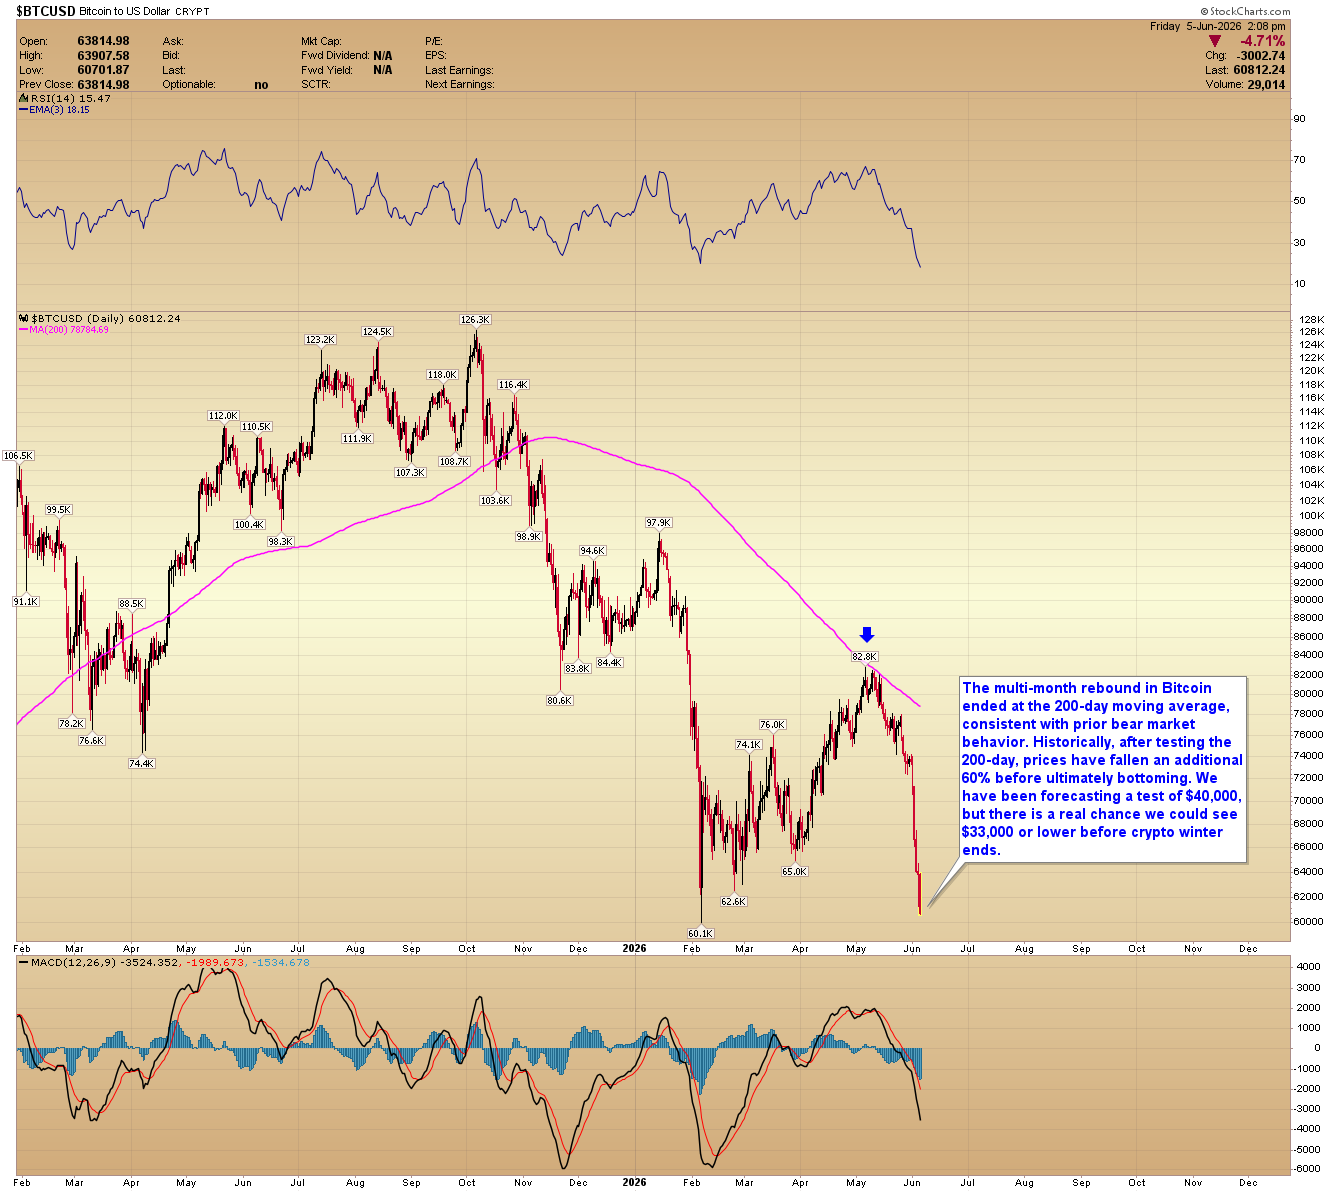The image size is (1340, 1192).
Task: Click the Volume value 29,014
Action: point(1266,85)
